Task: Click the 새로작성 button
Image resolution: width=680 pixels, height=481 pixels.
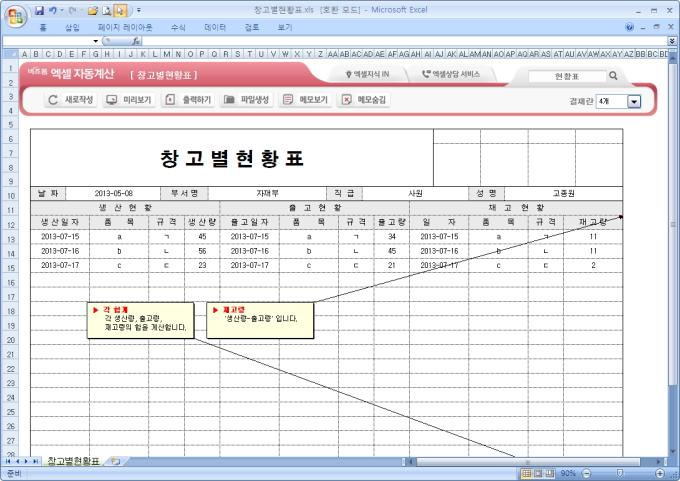Action: pyautogui.click(x=71, y=100)
